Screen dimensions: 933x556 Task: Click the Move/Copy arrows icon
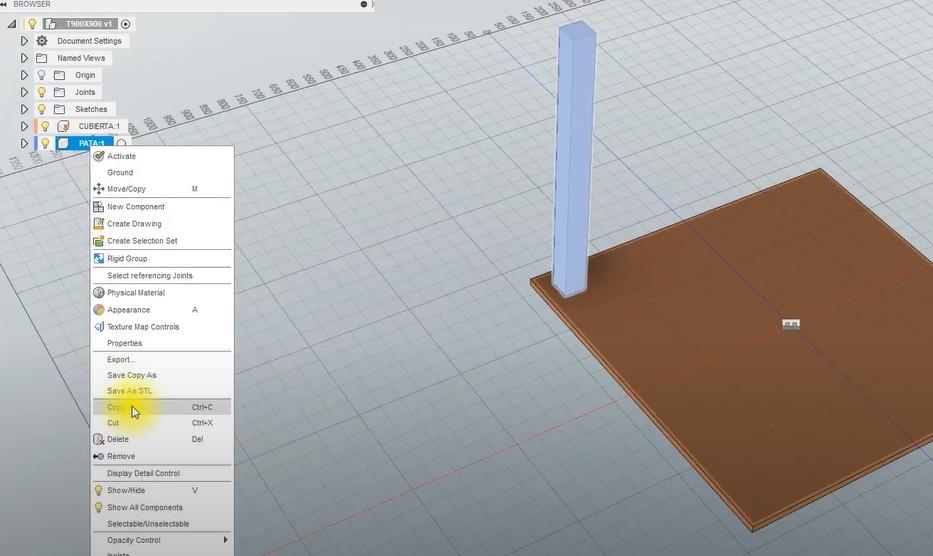point(99,189)
